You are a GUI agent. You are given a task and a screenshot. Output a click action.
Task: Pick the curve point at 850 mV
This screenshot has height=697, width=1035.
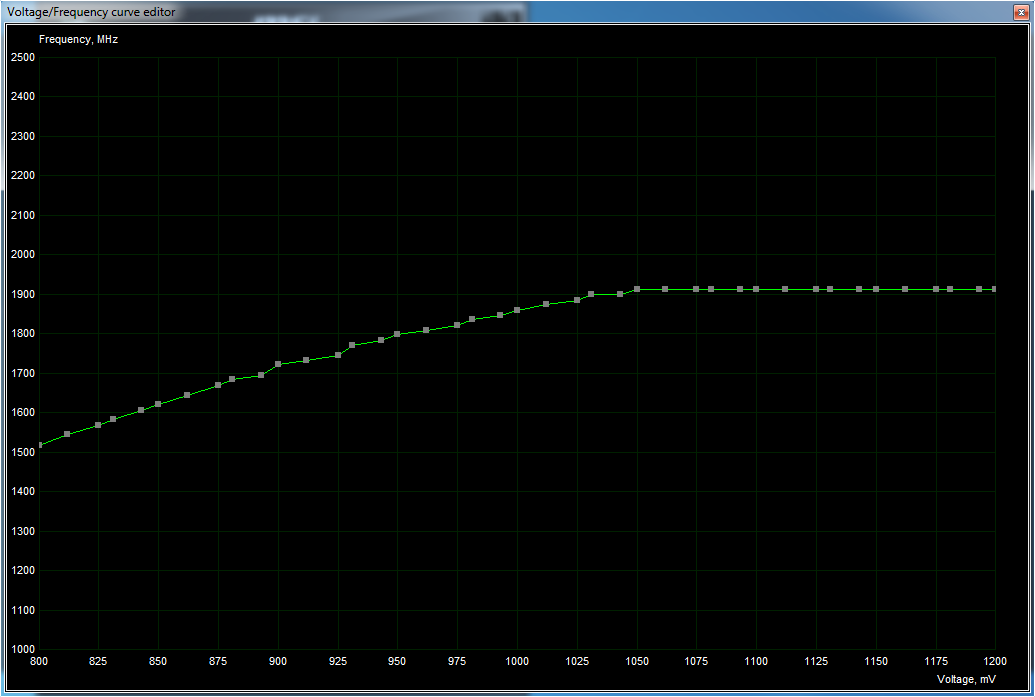click(158, 404)
